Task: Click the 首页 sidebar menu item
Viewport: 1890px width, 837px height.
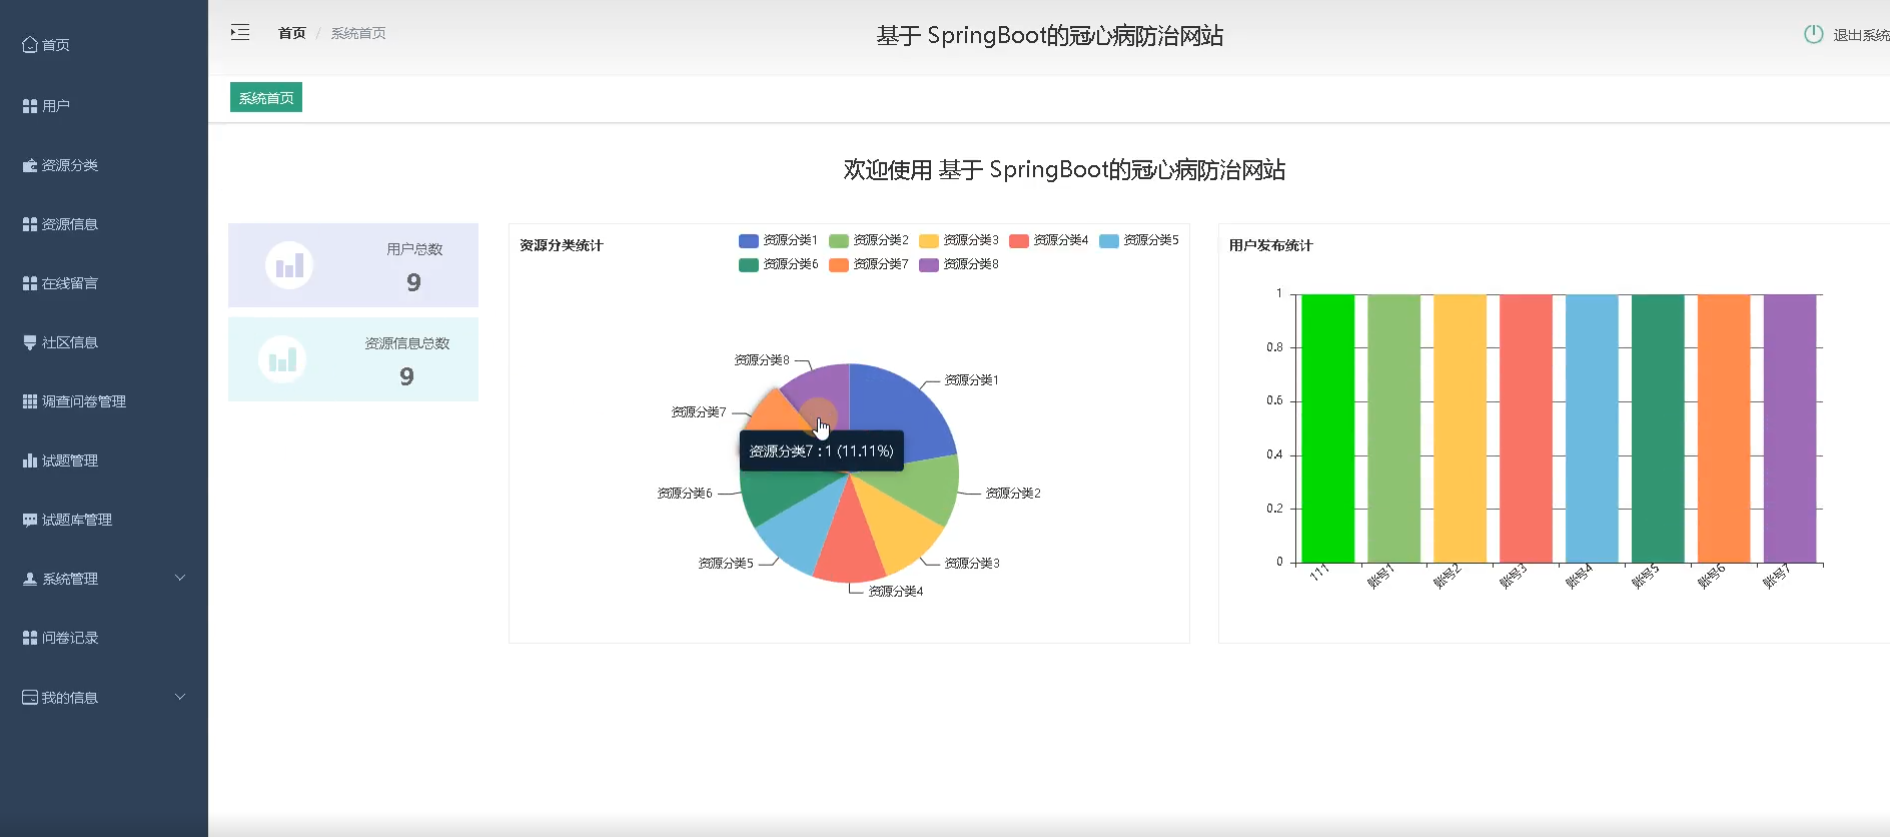Action: click(104, 44)
